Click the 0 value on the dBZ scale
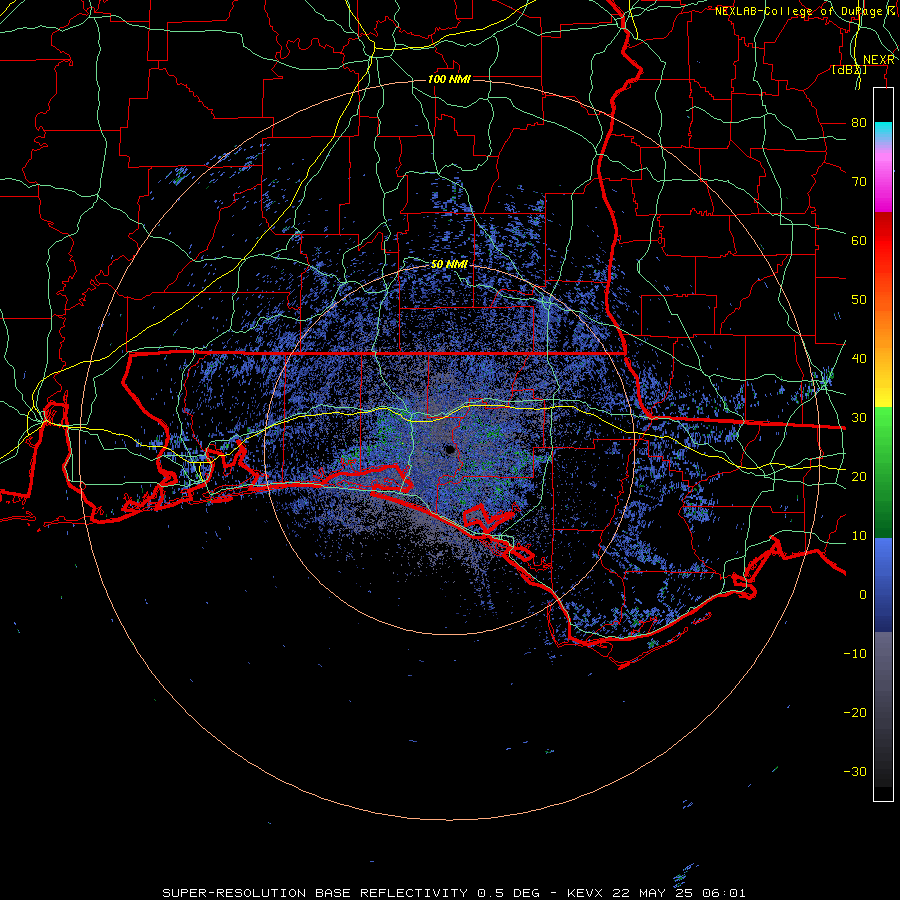This screenshot has height=900, width=900. tap(863, 595)
